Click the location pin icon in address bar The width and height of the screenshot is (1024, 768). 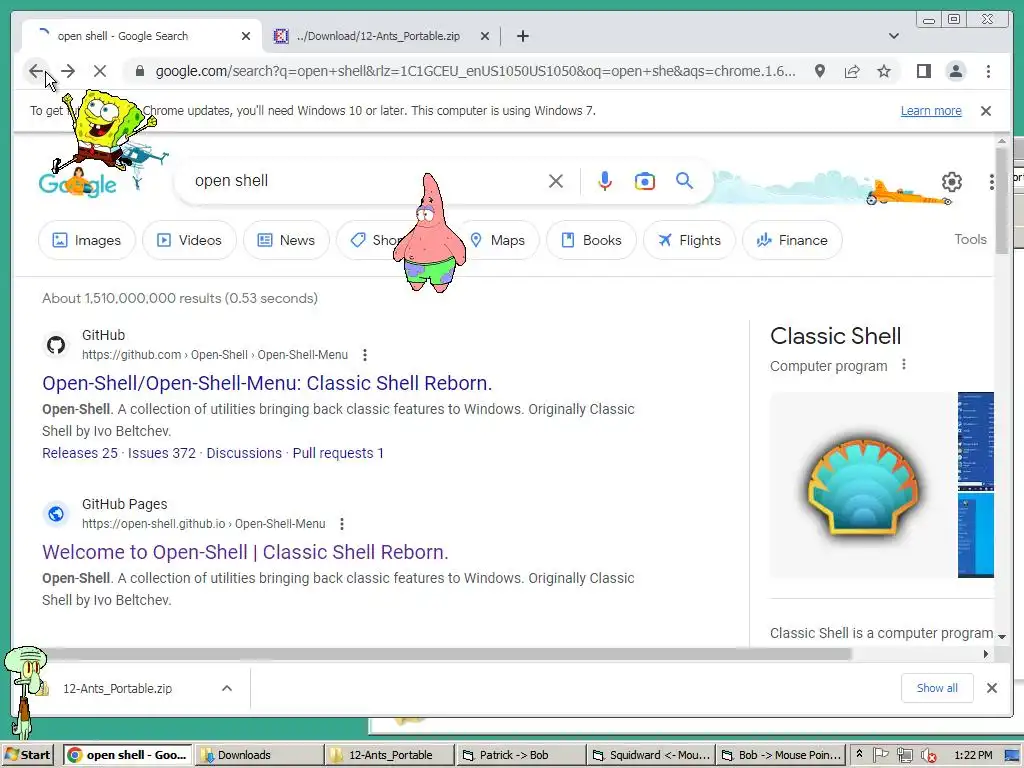click(820, 71)
